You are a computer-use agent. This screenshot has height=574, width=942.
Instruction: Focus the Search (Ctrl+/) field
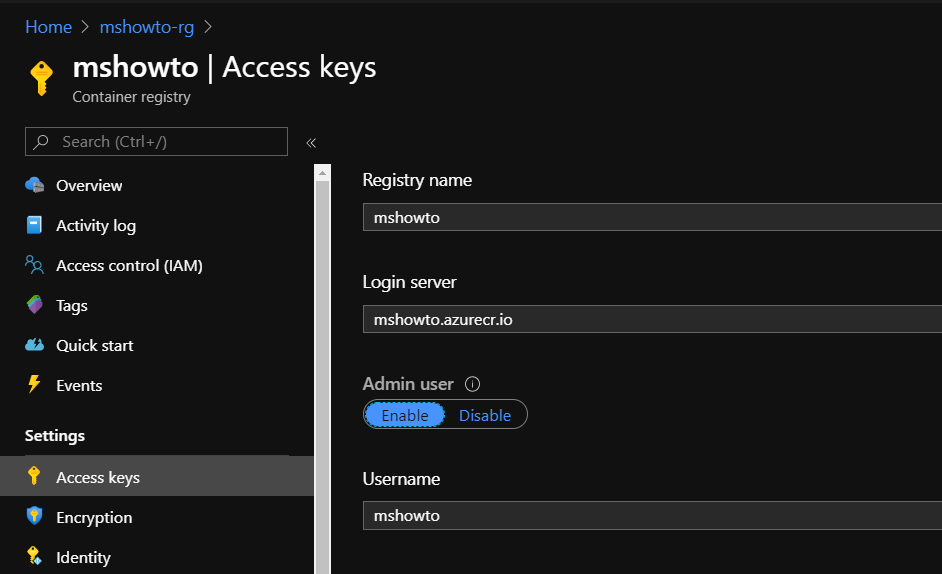click(156, 141)
